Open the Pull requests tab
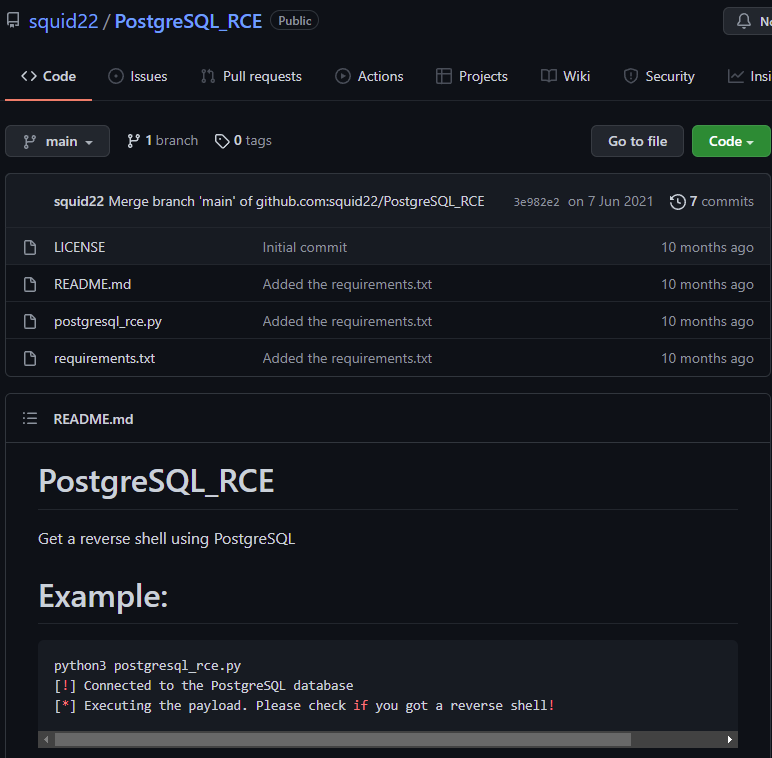 251,76
